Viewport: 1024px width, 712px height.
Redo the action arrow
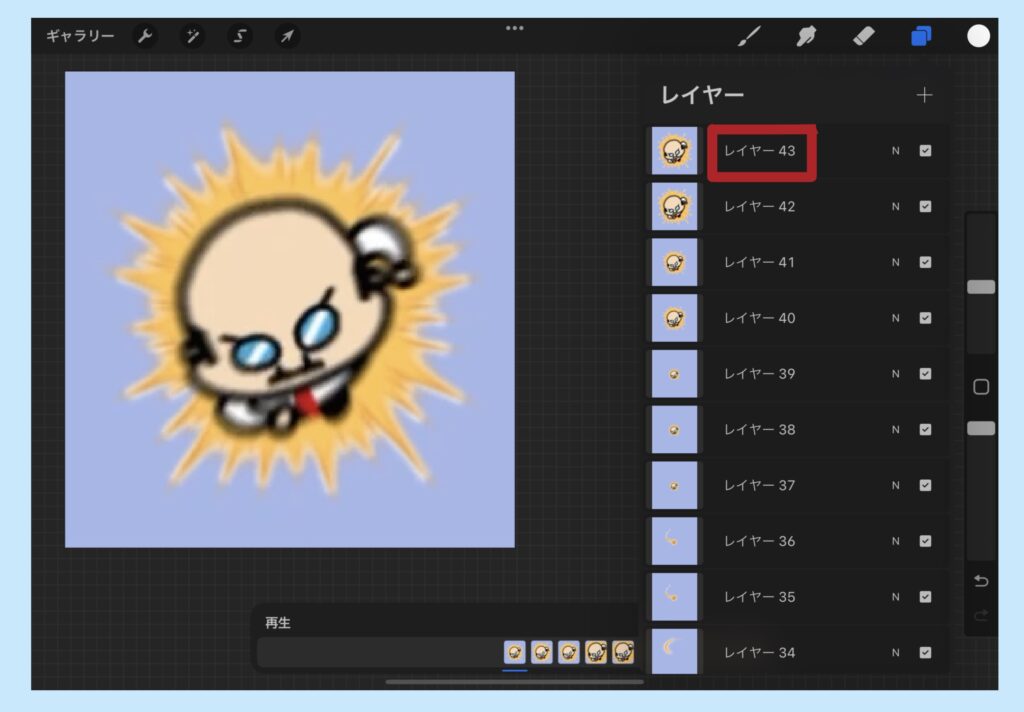click(981, 615)
